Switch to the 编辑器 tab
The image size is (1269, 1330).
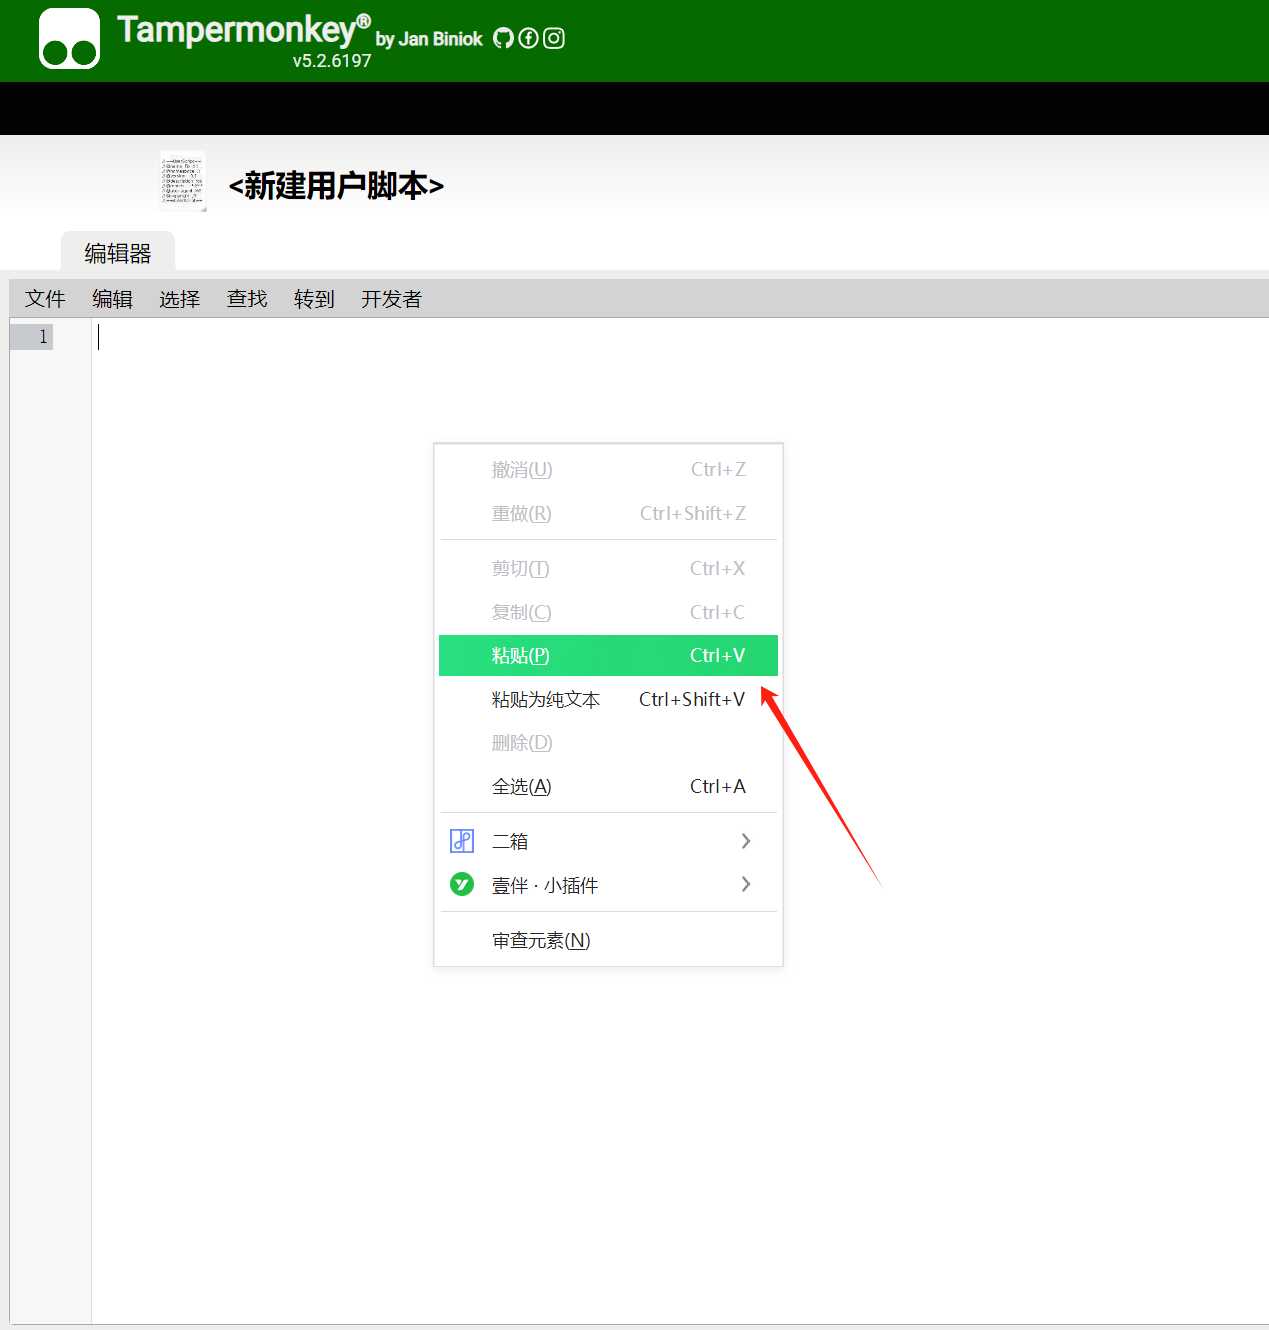tap(118, 252)
